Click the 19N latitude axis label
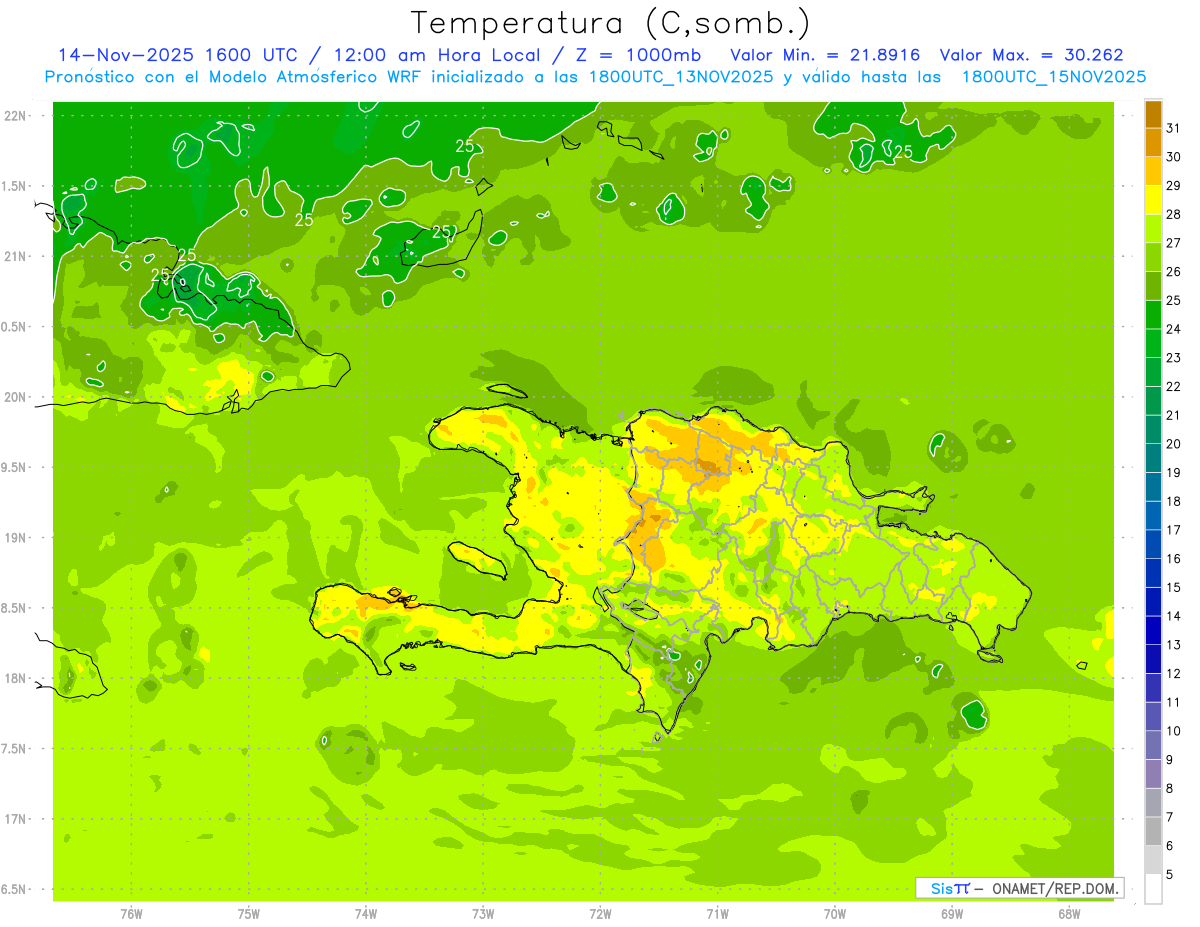The image size is (1200, 927). [x=16, y=538]
